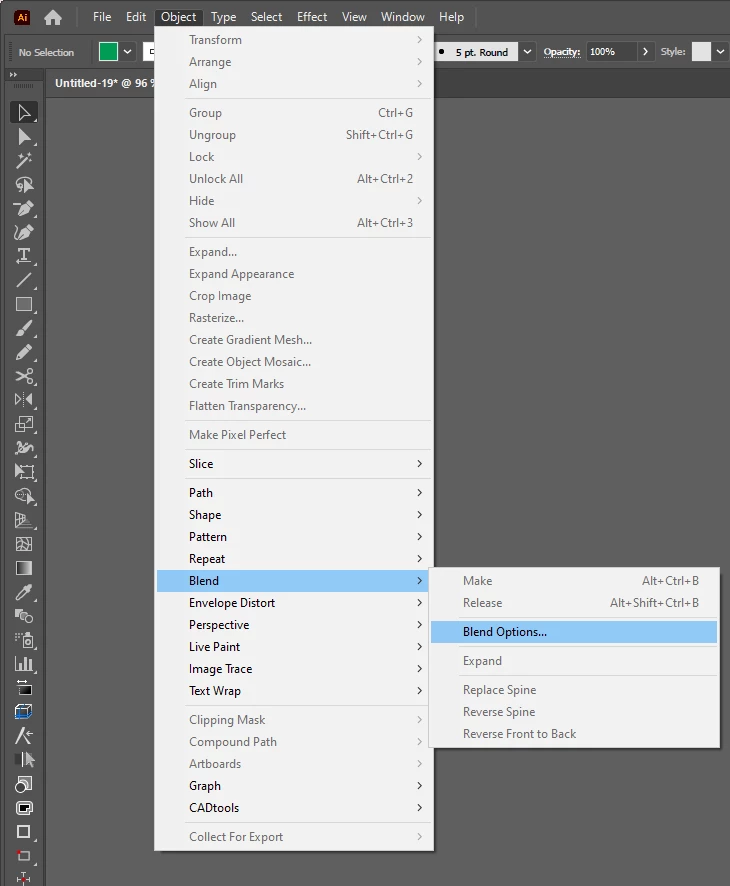Screen dimensions: 730x886
Task: Select the Gradient tool
Action: pyautogui.click(x=24, y=568)
